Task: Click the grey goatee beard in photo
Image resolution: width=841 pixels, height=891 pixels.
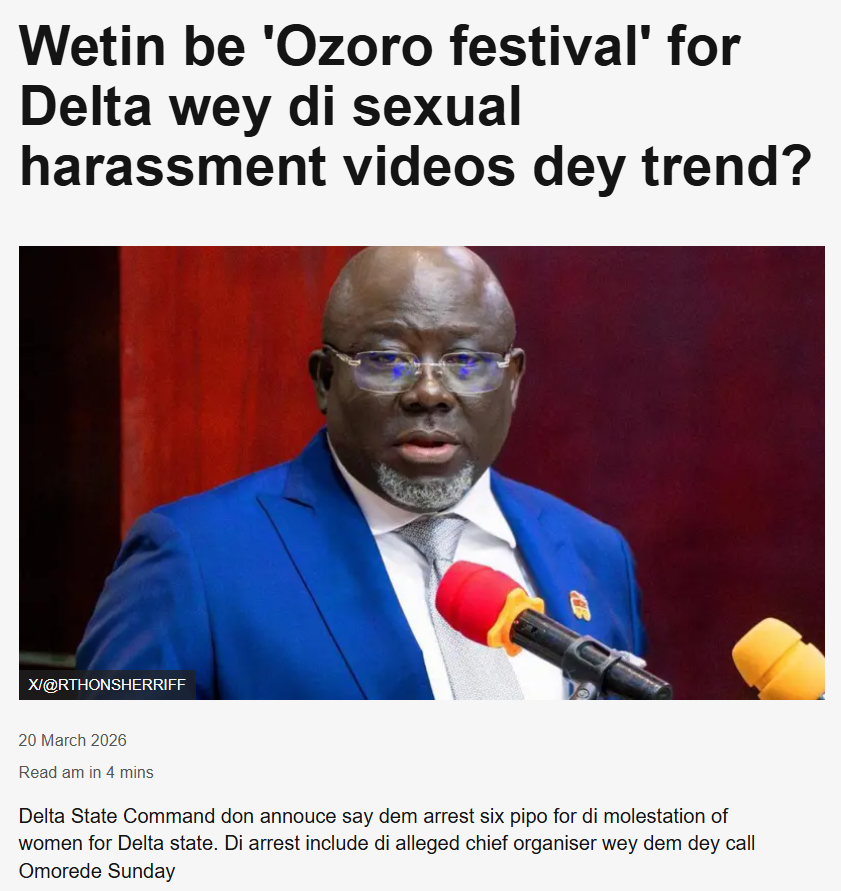Action: pos(423,483)
